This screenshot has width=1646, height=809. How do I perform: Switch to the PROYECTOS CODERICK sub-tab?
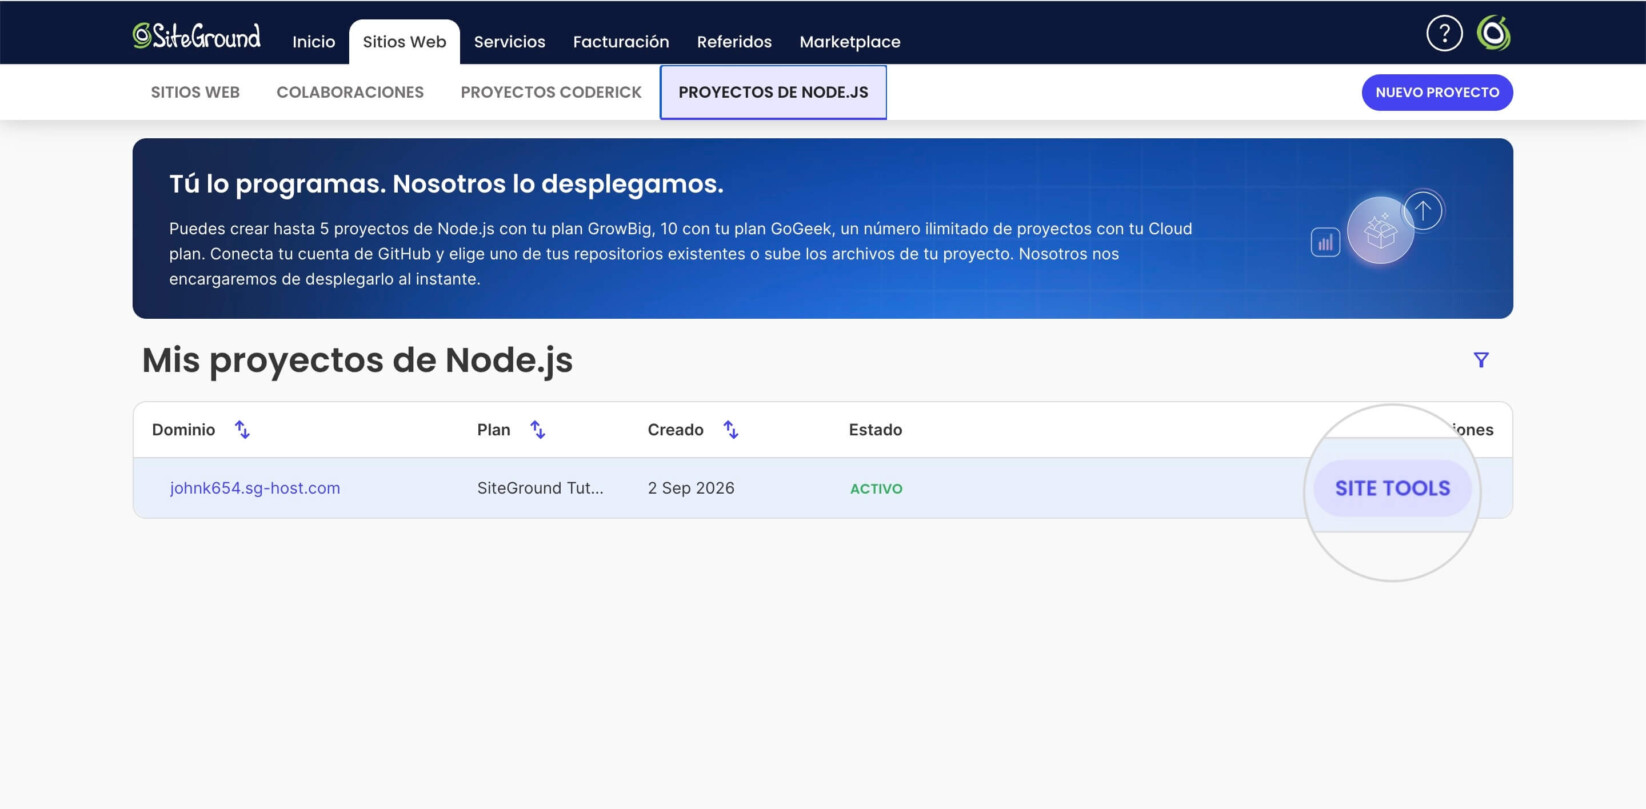[551, 92]
